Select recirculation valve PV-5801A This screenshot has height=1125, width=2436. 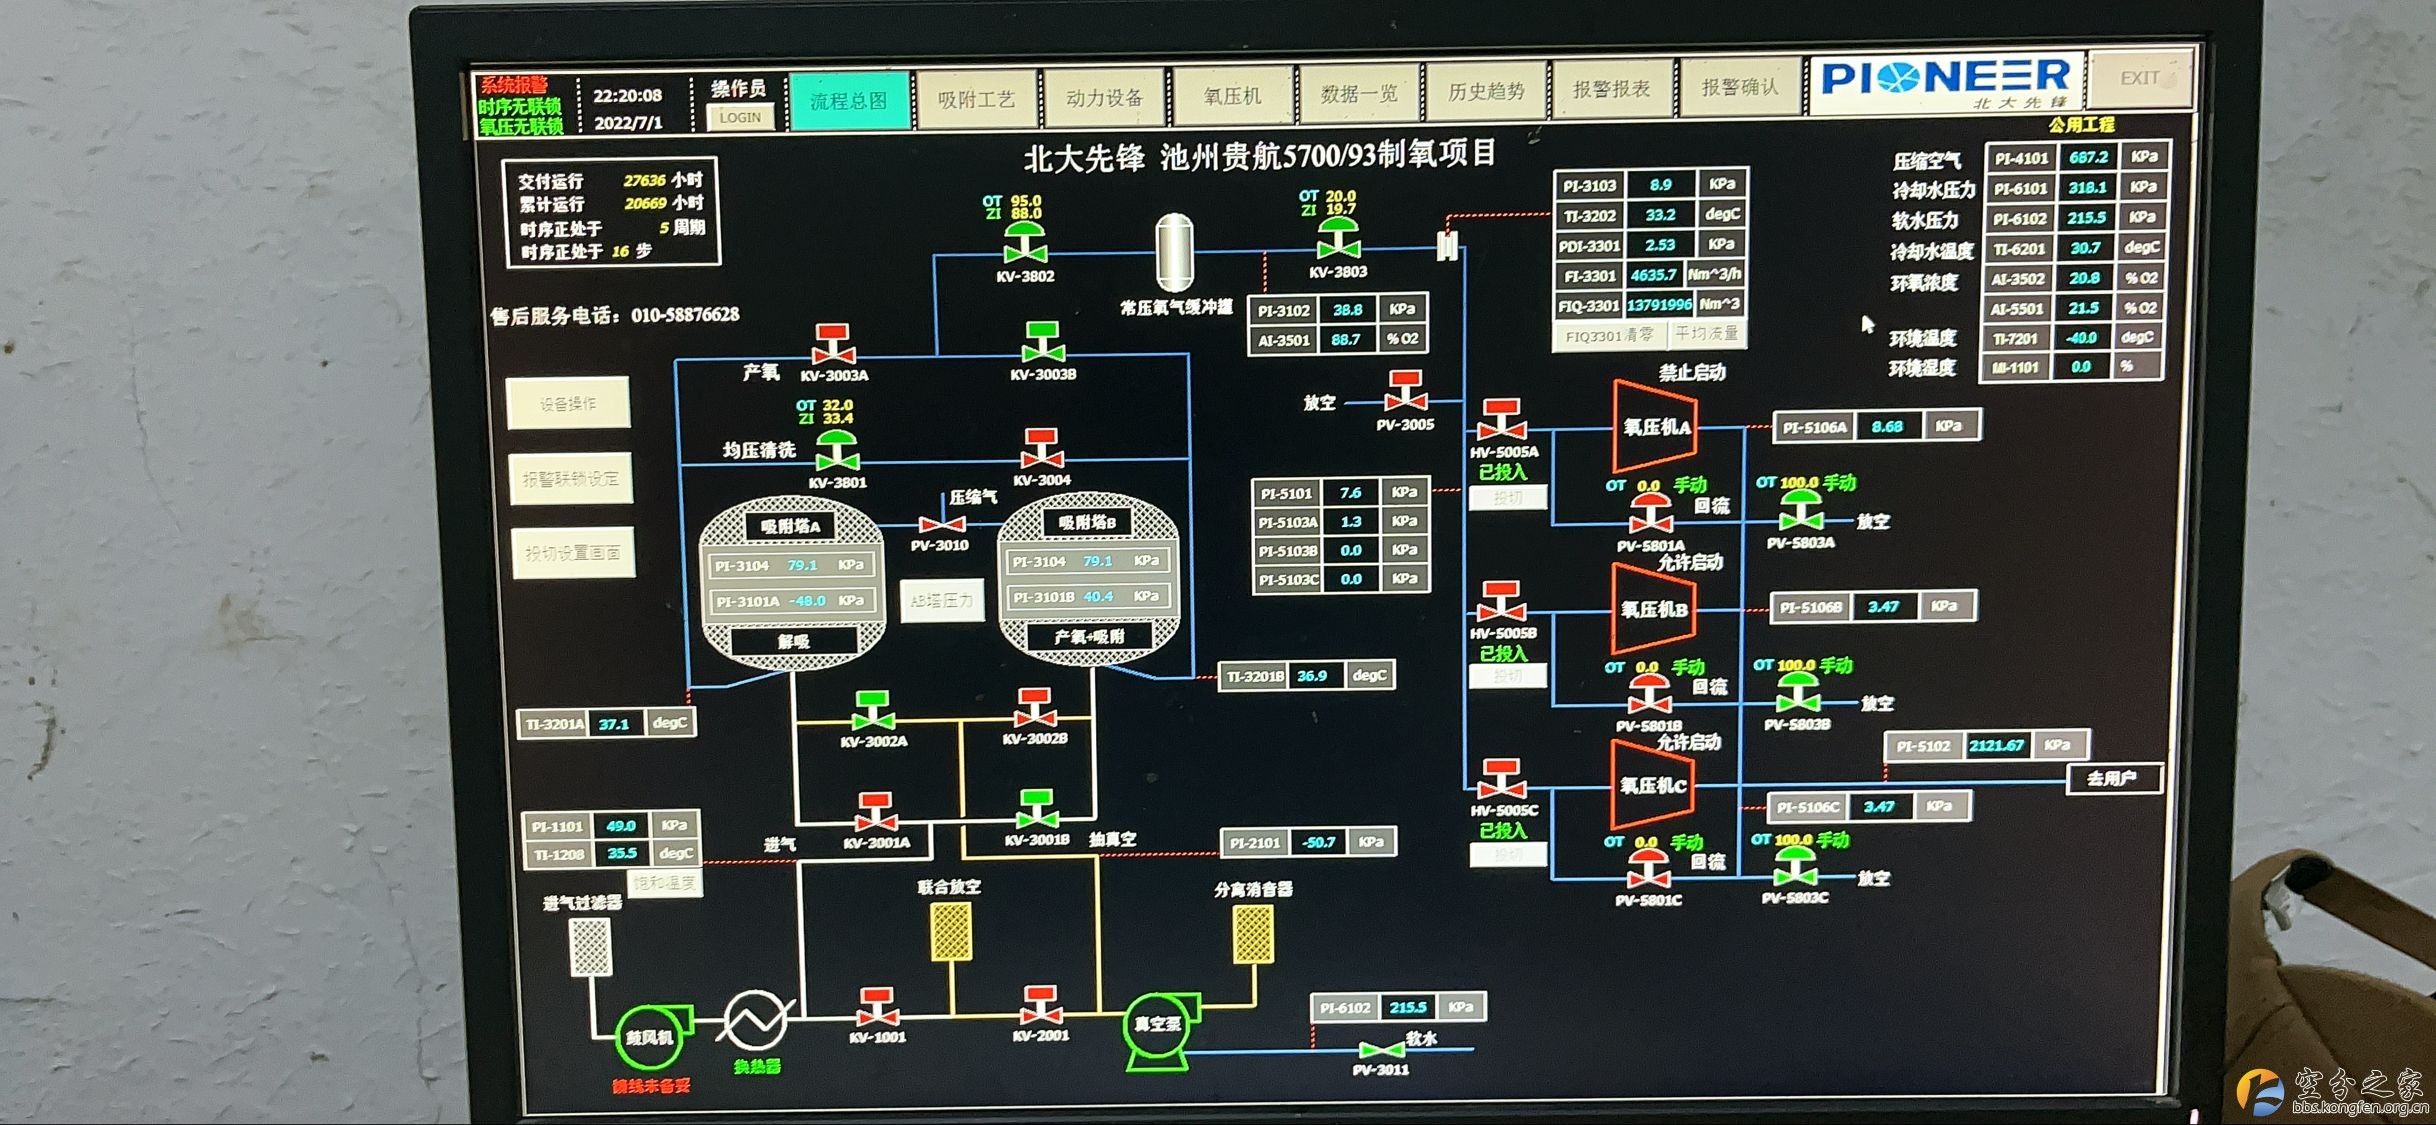[1651, 514]
